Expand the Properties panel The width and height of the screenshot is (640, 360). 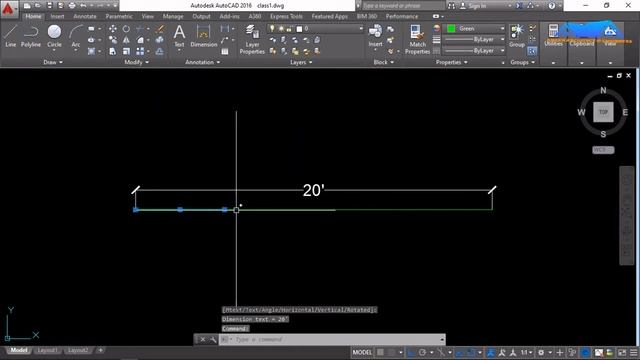(x=451, y=62)
